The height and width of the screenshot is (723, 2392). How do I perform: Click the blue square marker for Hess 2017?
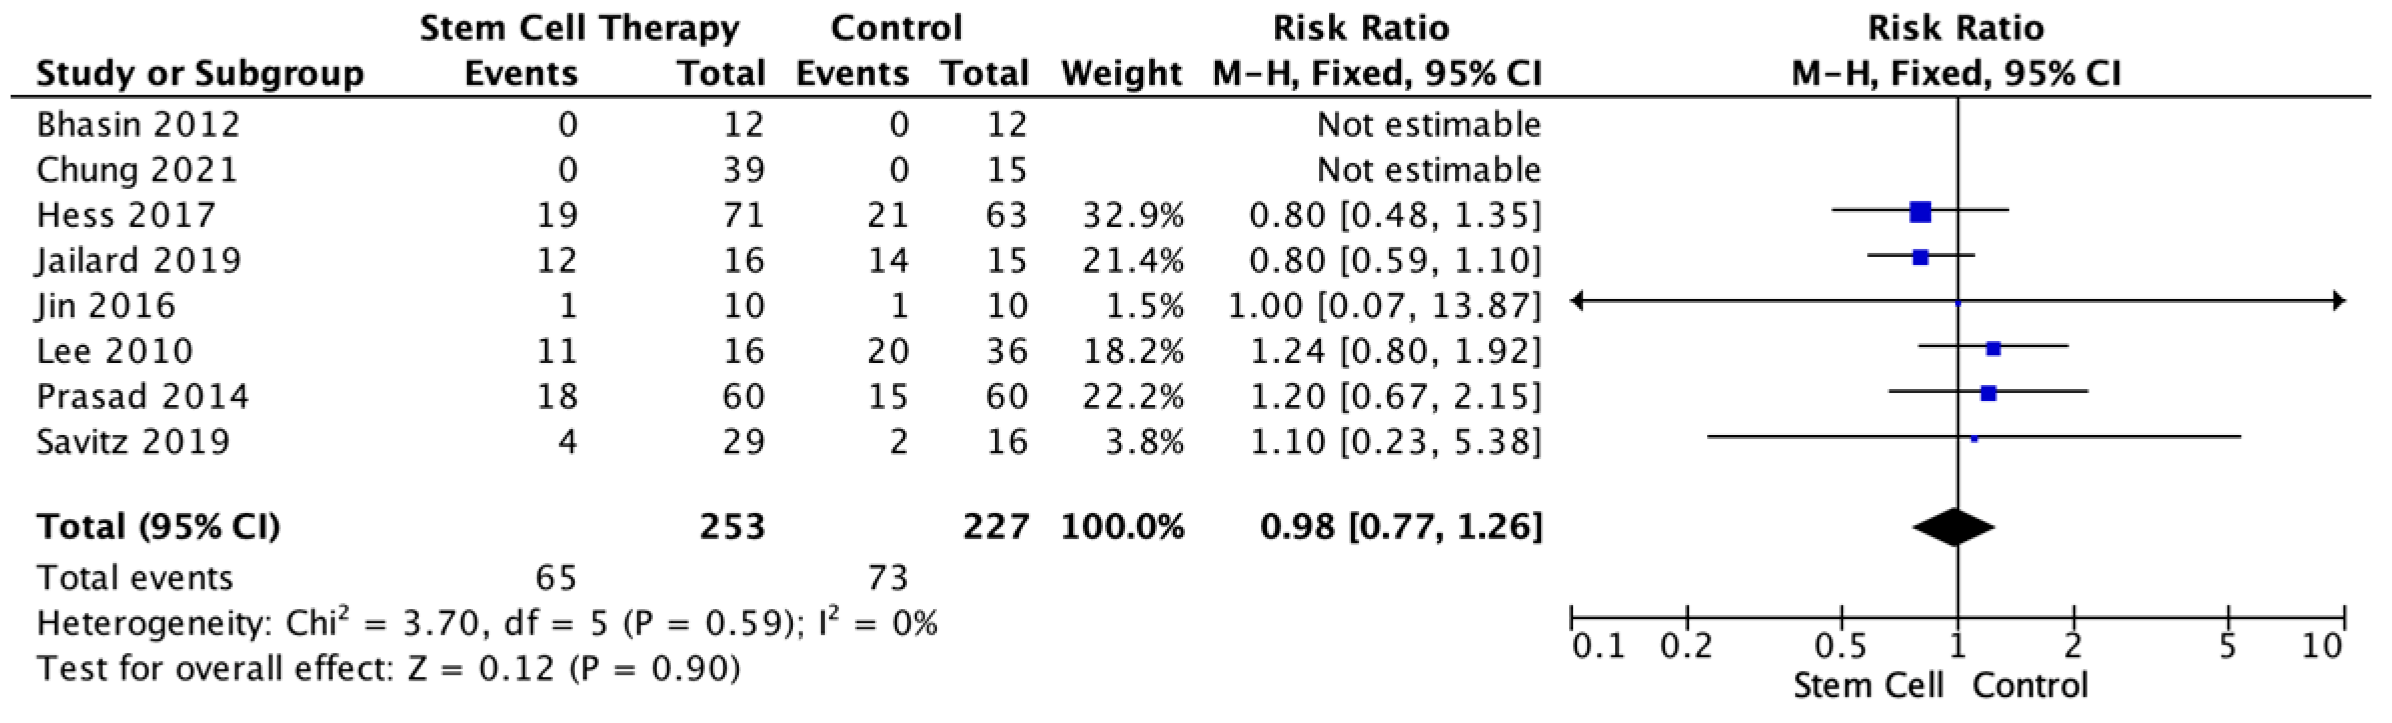click(1920, 212)
